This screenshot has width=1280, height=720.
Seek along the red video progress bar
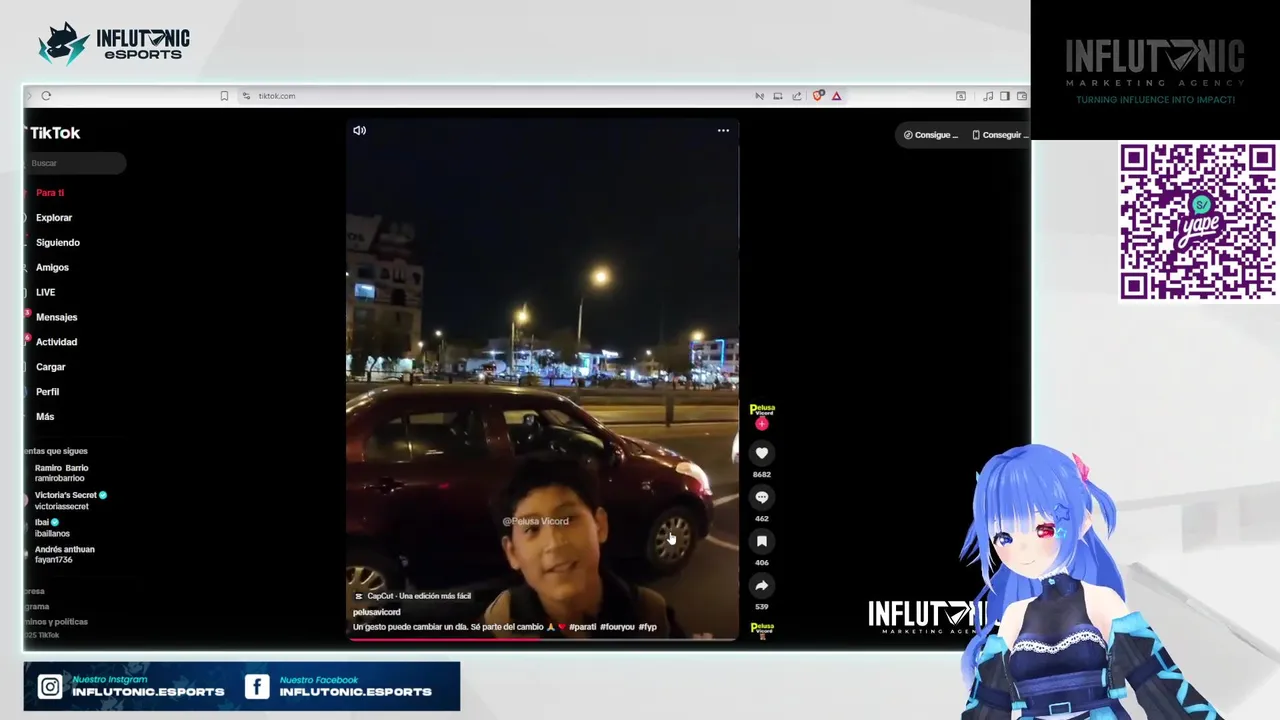(542, 638)
